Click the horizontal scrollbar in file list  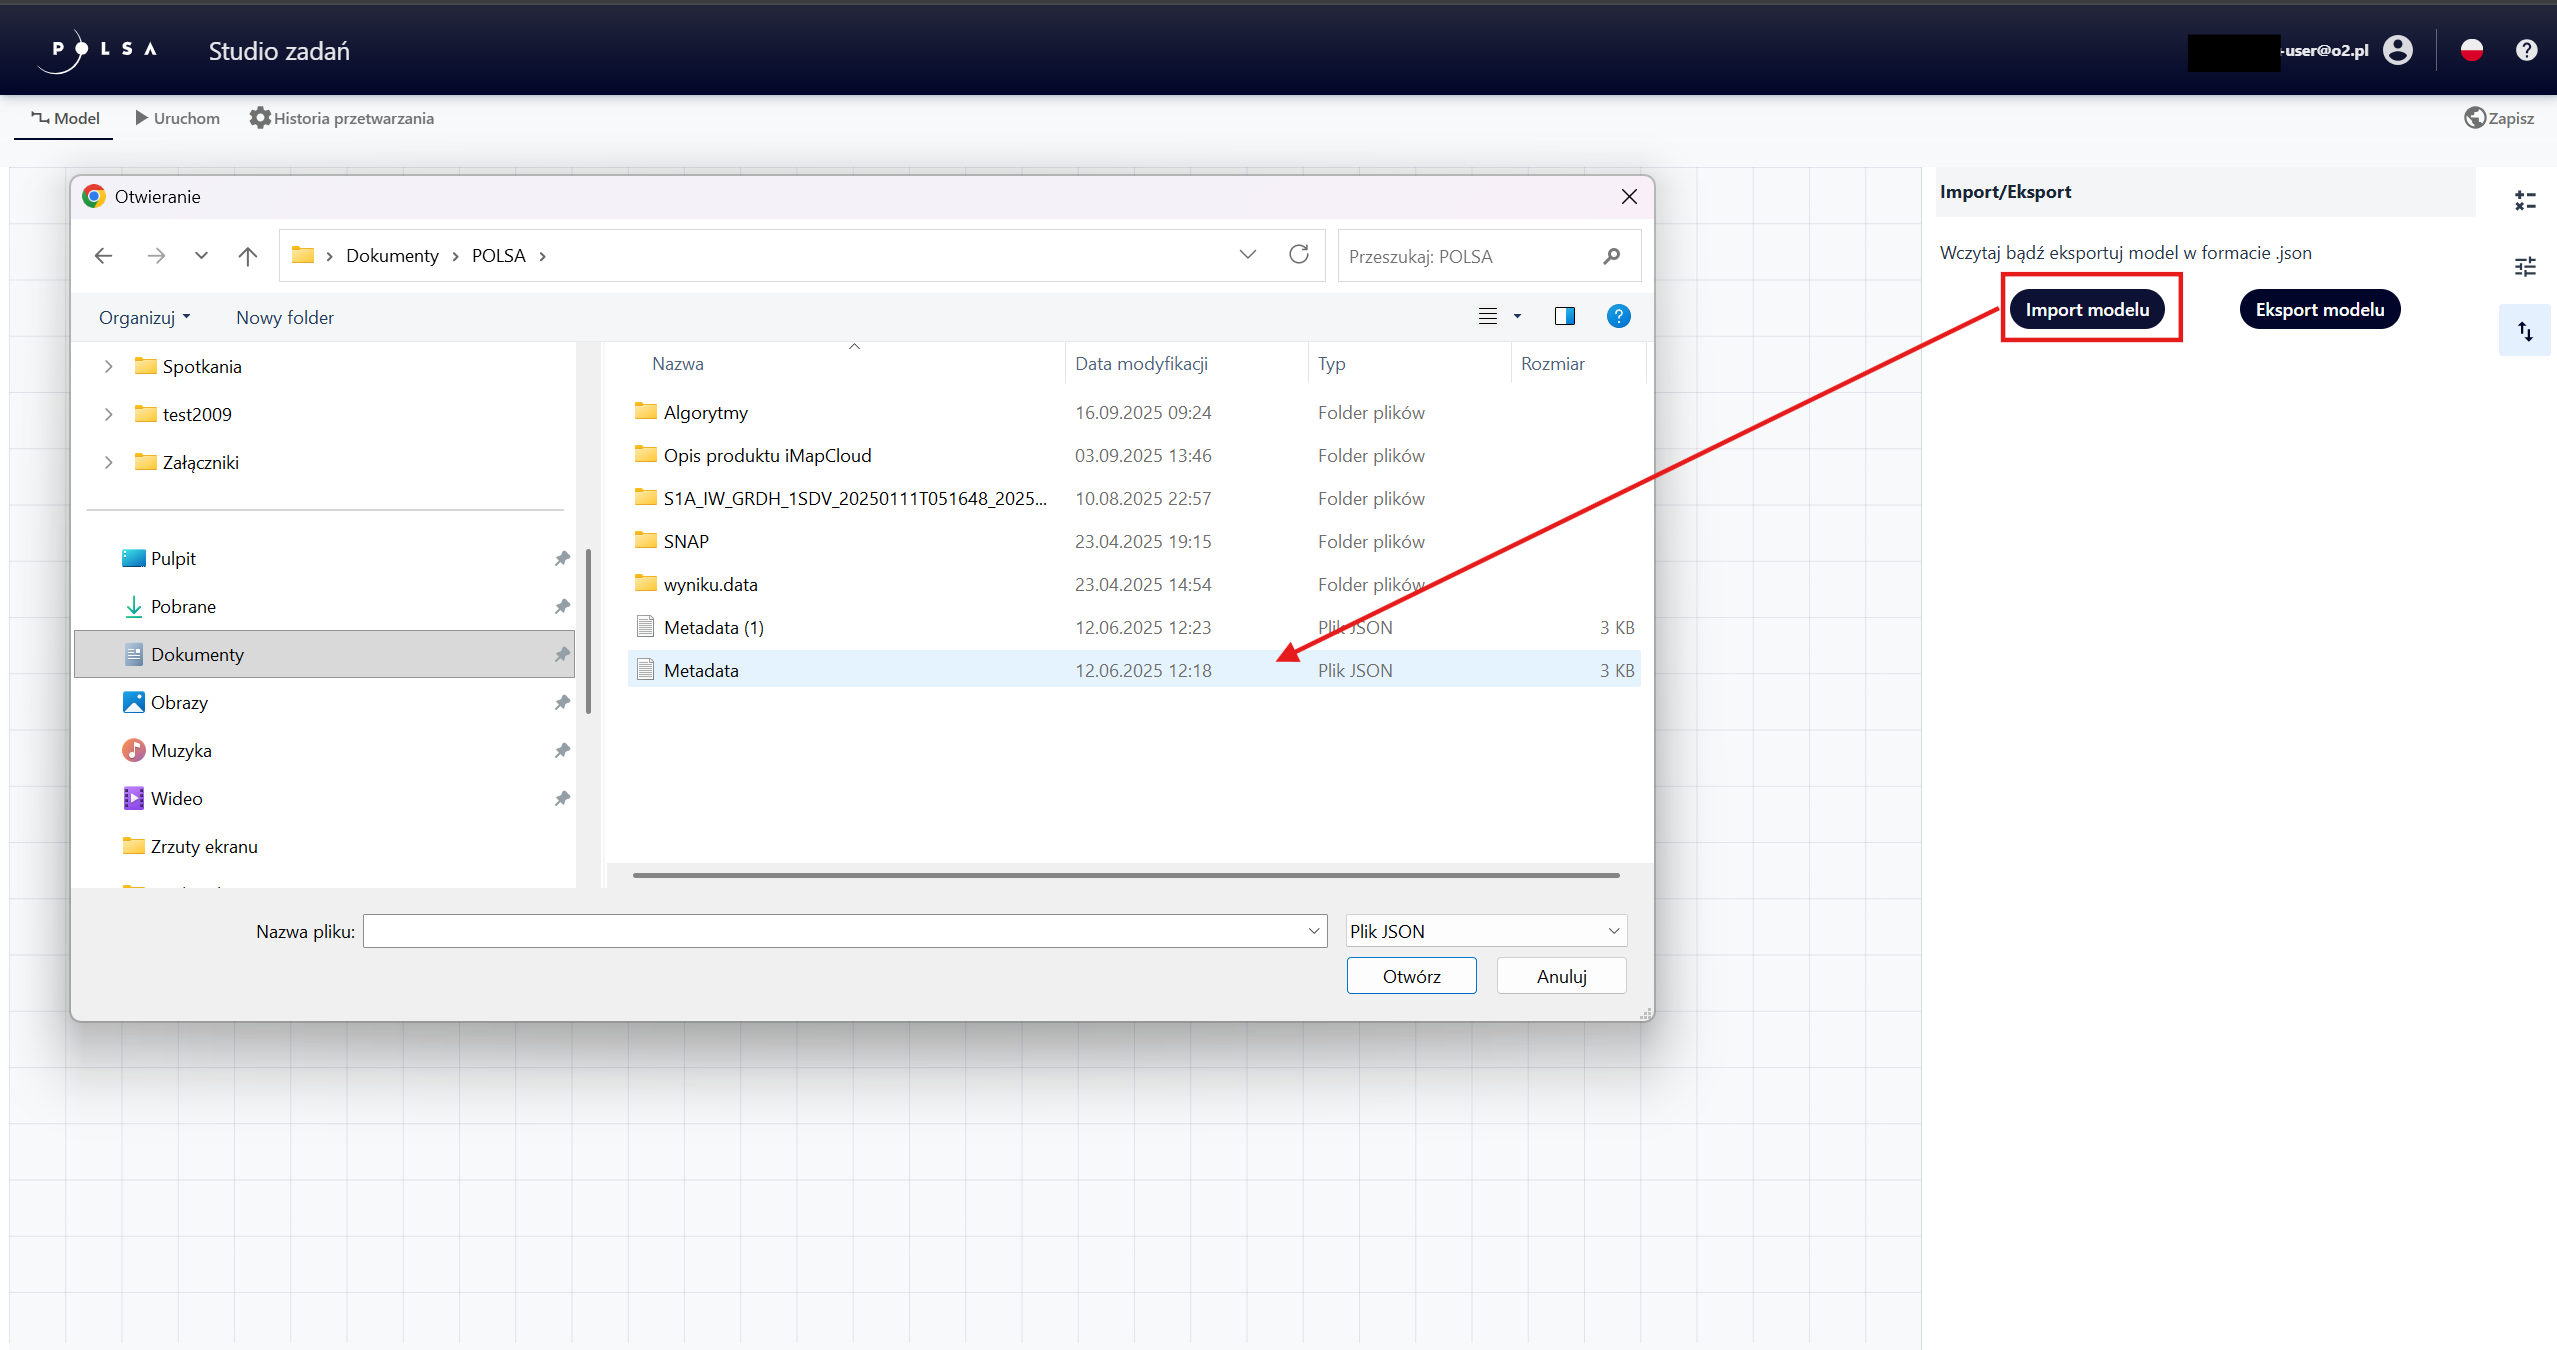1125,875
